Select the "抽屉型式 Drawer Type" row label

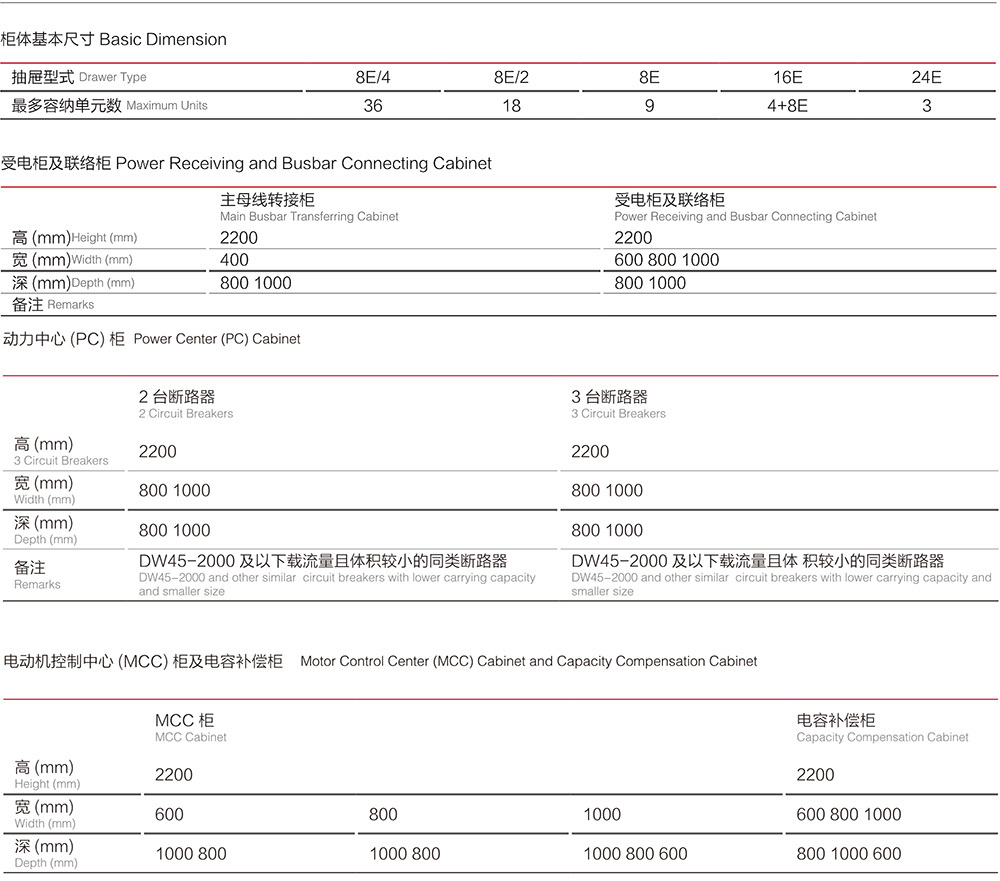point(79,77)
